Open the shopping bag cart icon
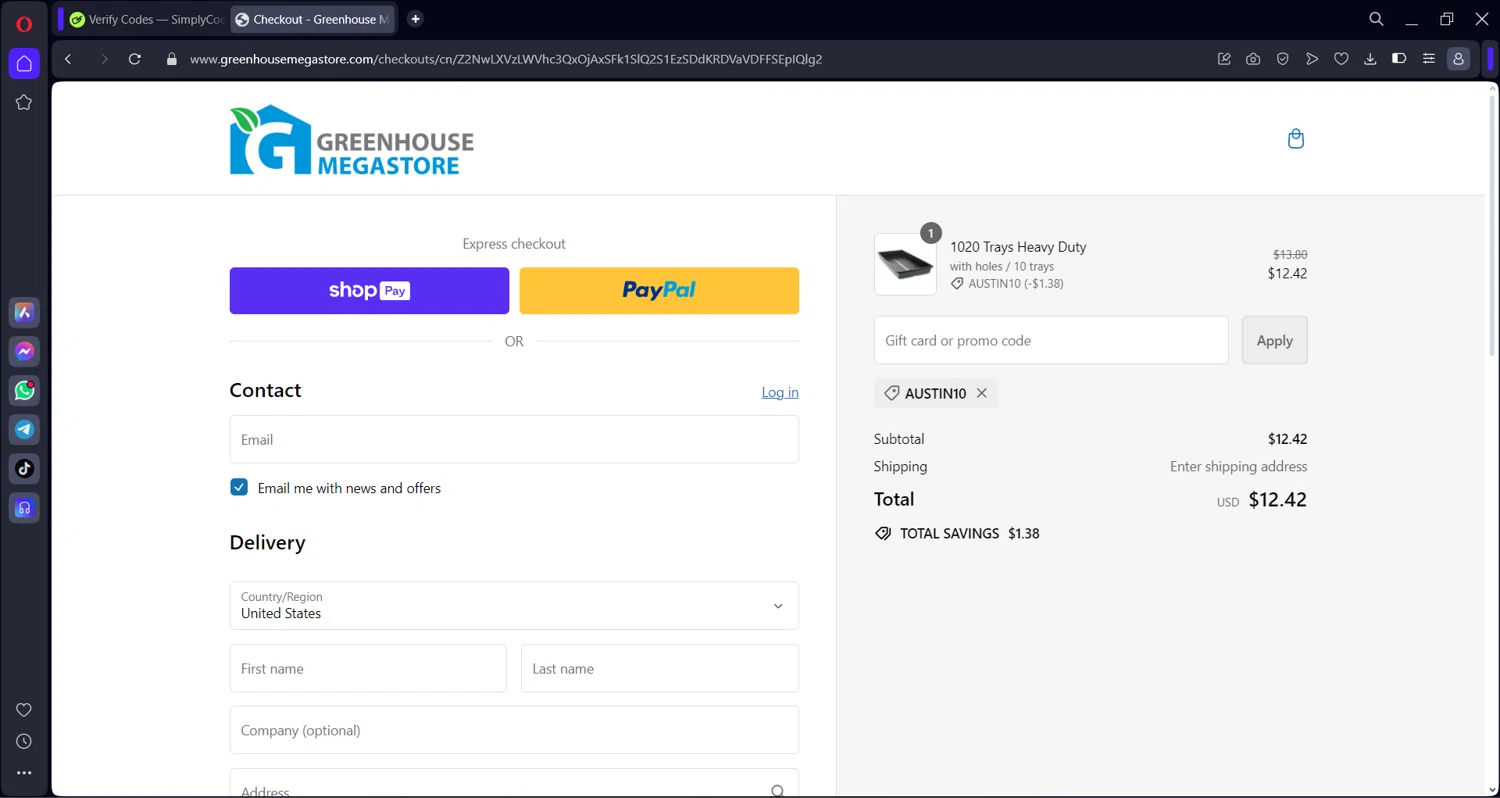This screenshot has height=798, width=1500. 1296,139
